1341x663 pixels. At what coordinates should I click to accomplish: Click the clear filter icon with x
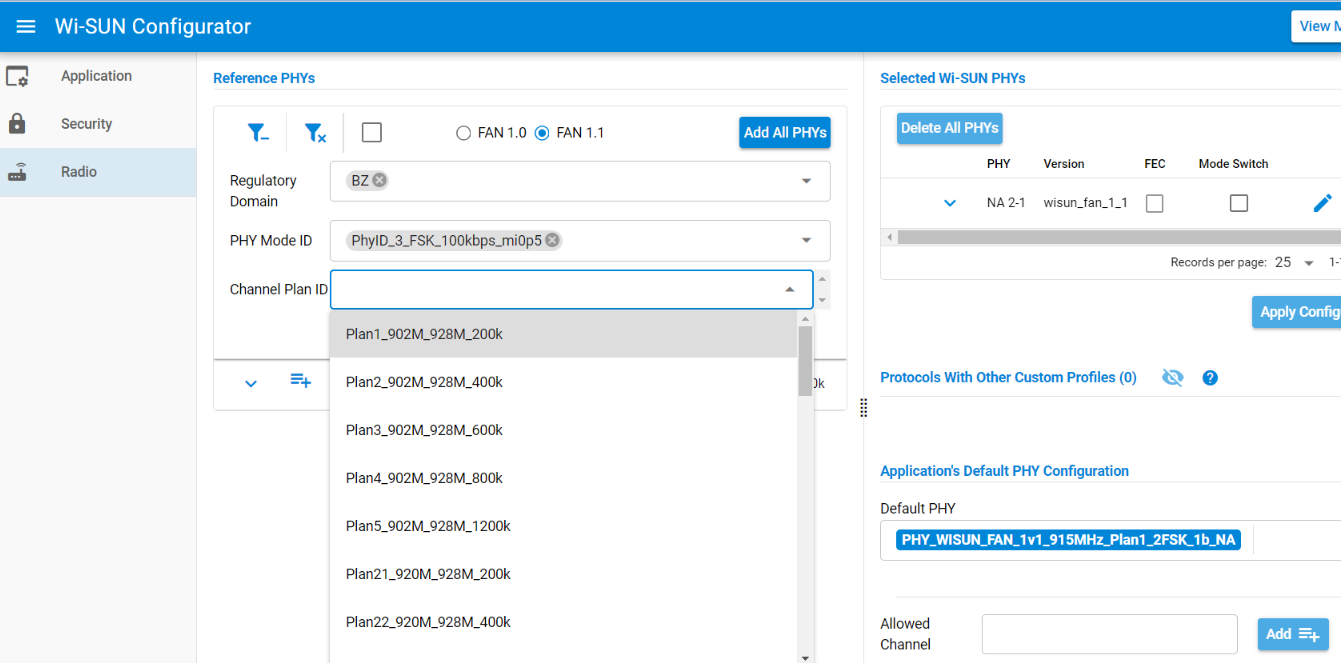point(315,133)
